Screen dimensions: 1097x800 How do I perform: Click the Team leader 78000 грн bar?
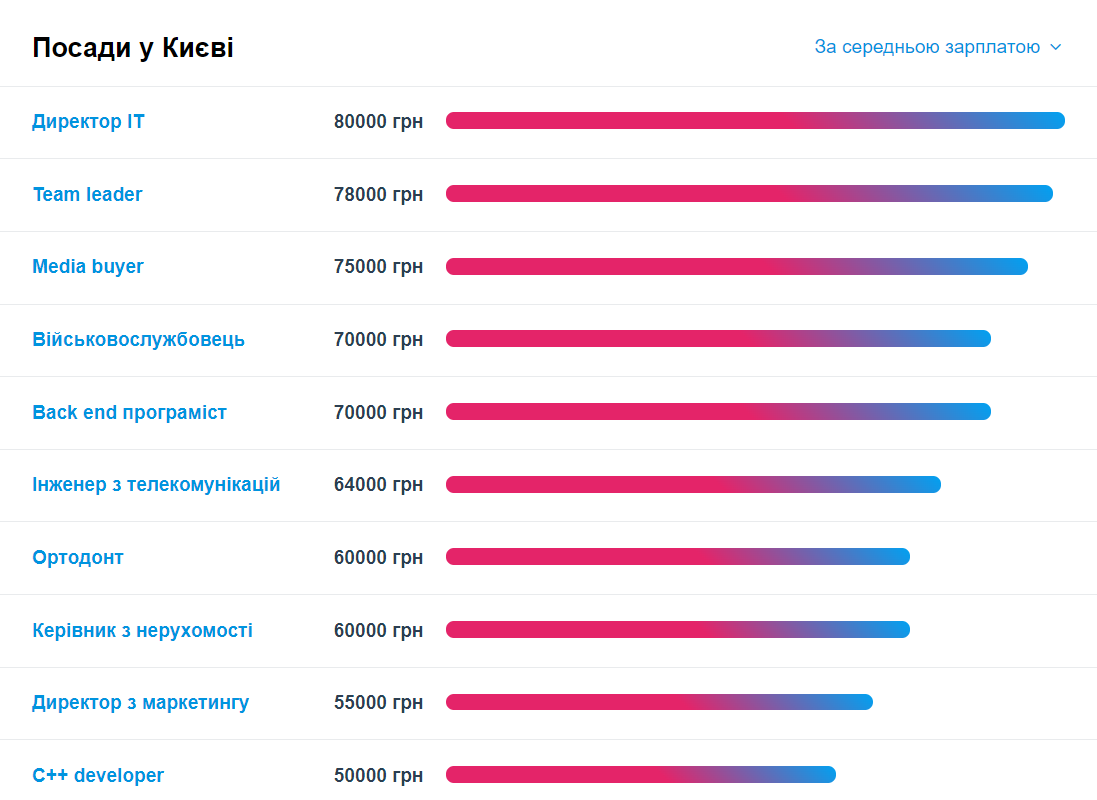pyautogui.click(x=749, y=193)
